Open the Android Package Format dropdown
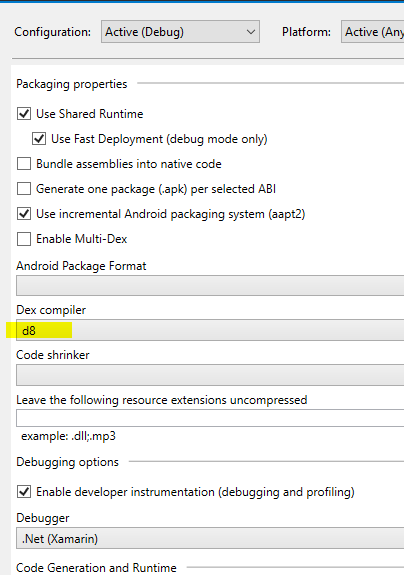This screenshot has width=404, height=575. [x=210, y=286]
